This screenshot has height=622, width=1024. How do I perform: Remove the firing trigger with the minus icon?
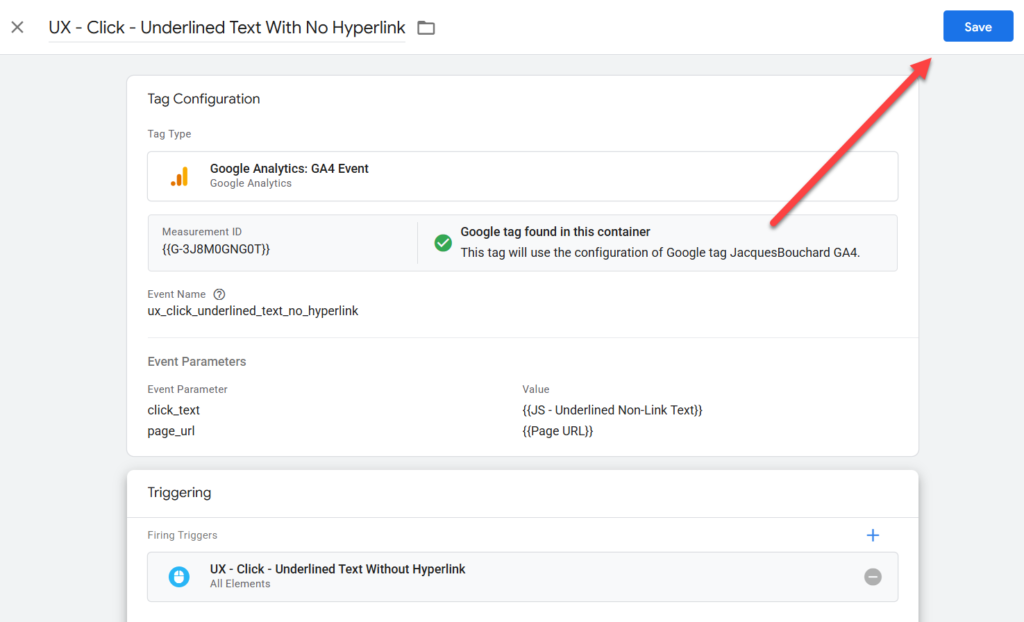point(873,577)
